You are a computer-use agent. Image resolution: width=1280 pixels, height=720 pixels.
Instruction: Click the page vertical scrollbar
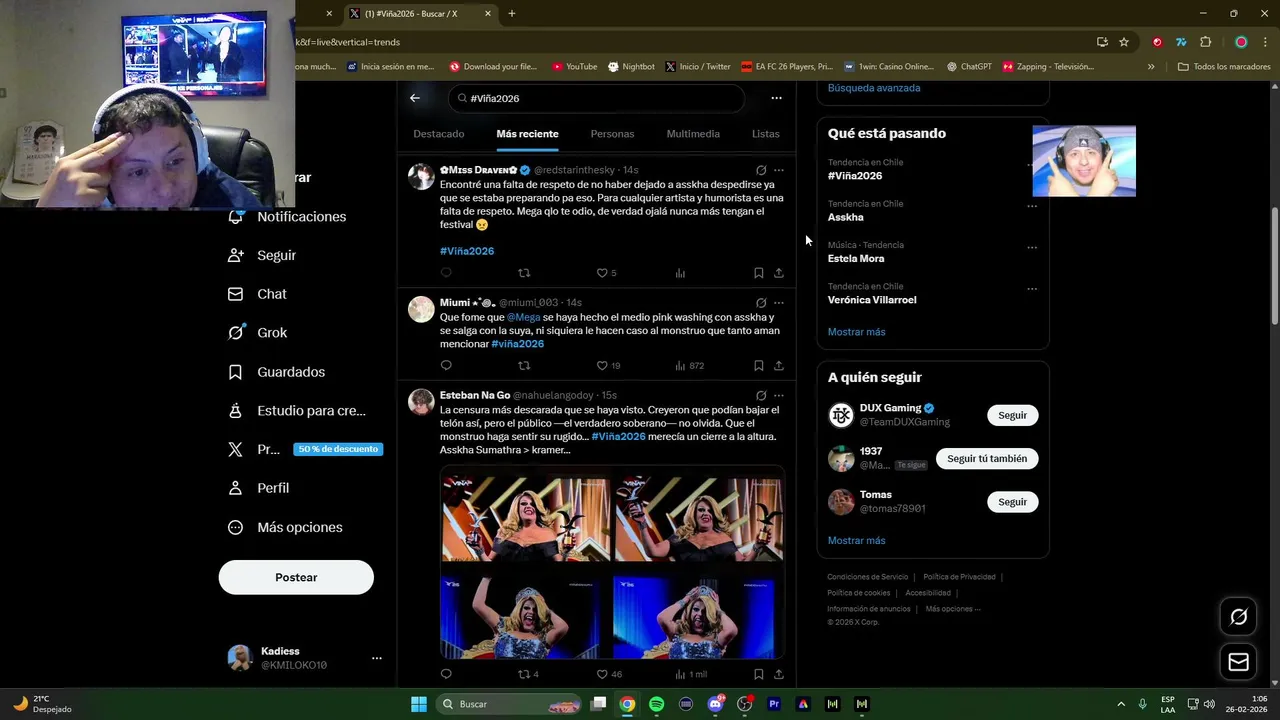click(1274, 265)
